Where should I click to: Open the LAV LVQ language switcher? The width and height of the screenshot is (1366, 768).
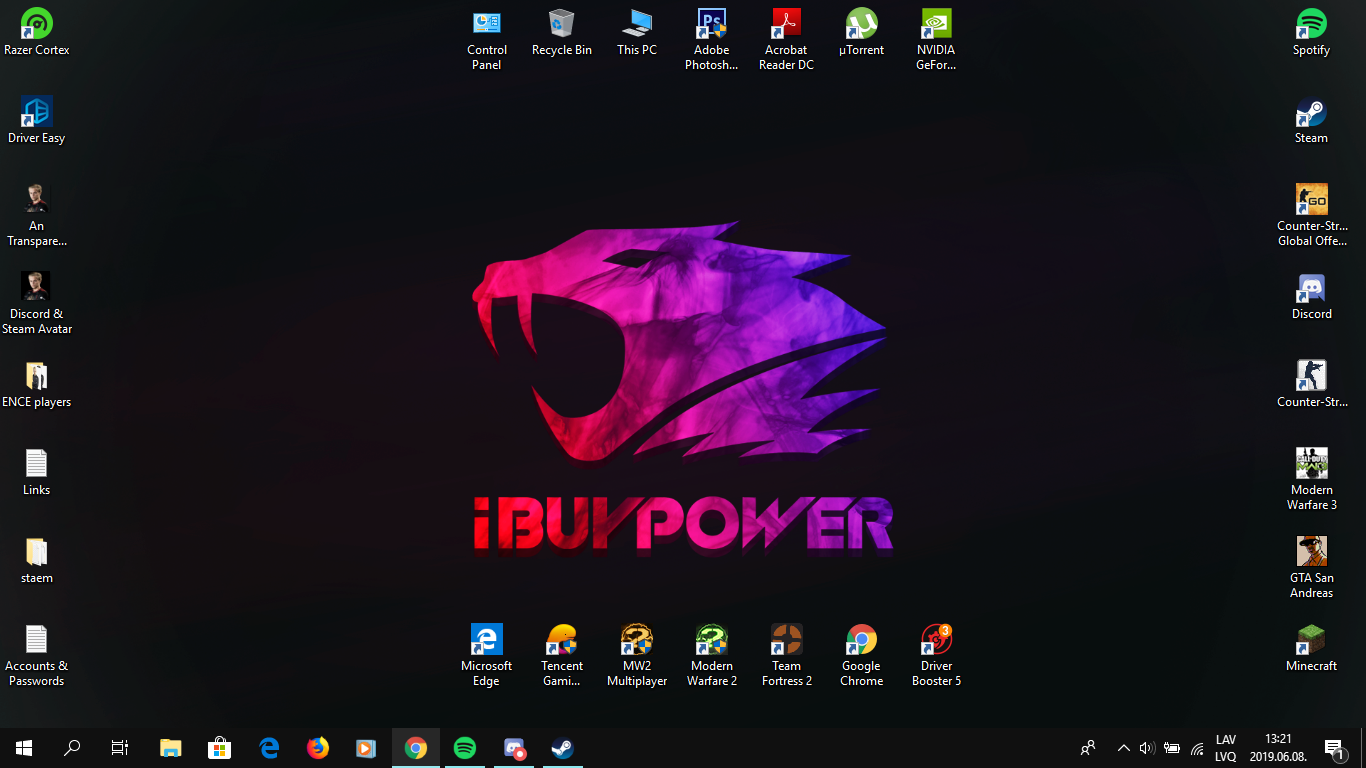pyautogui.click(x=1226, y=748)
